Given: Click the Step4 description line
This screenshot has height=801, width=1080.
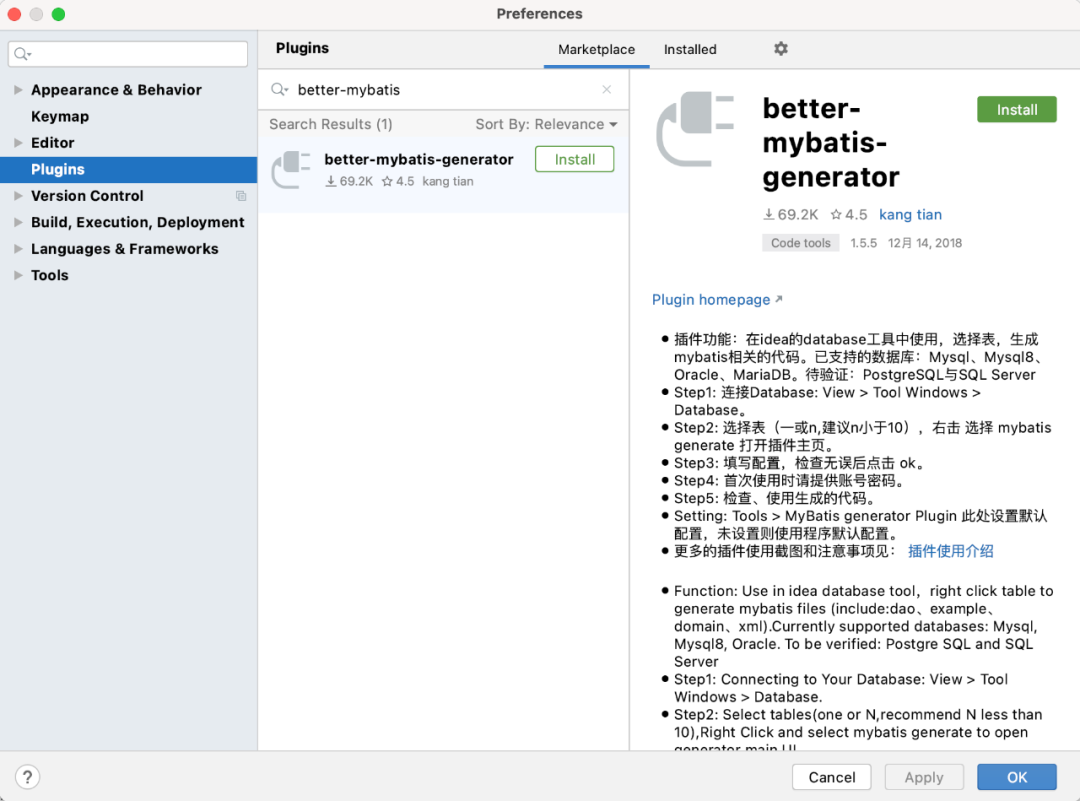Looking at the screenshot, I should click(789, 481).
